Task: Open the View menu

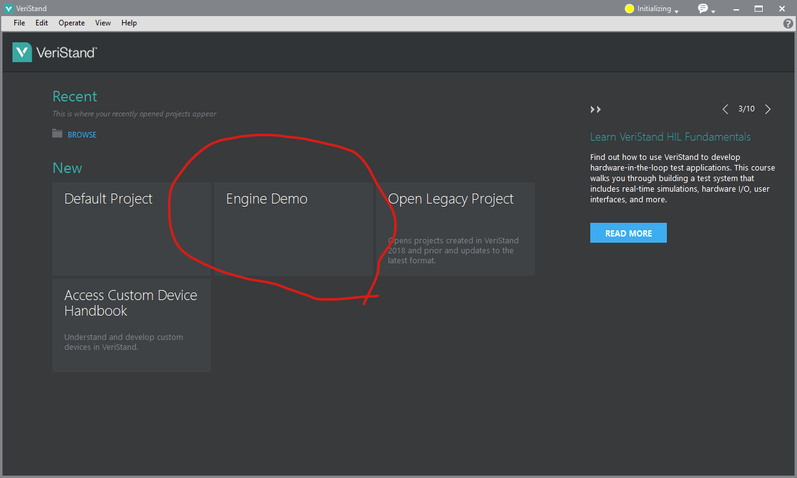Action: [103, 23]
